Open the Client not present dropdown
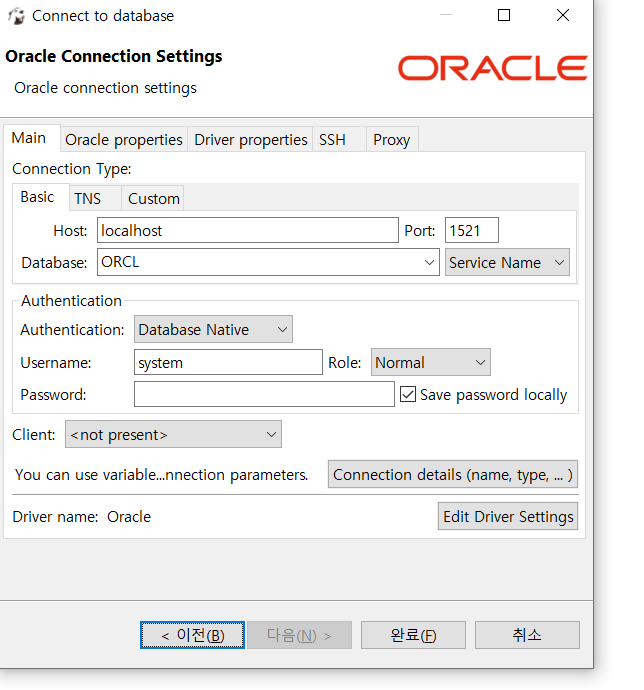Viewport: 644px width, 690px height. coord(173,434)
